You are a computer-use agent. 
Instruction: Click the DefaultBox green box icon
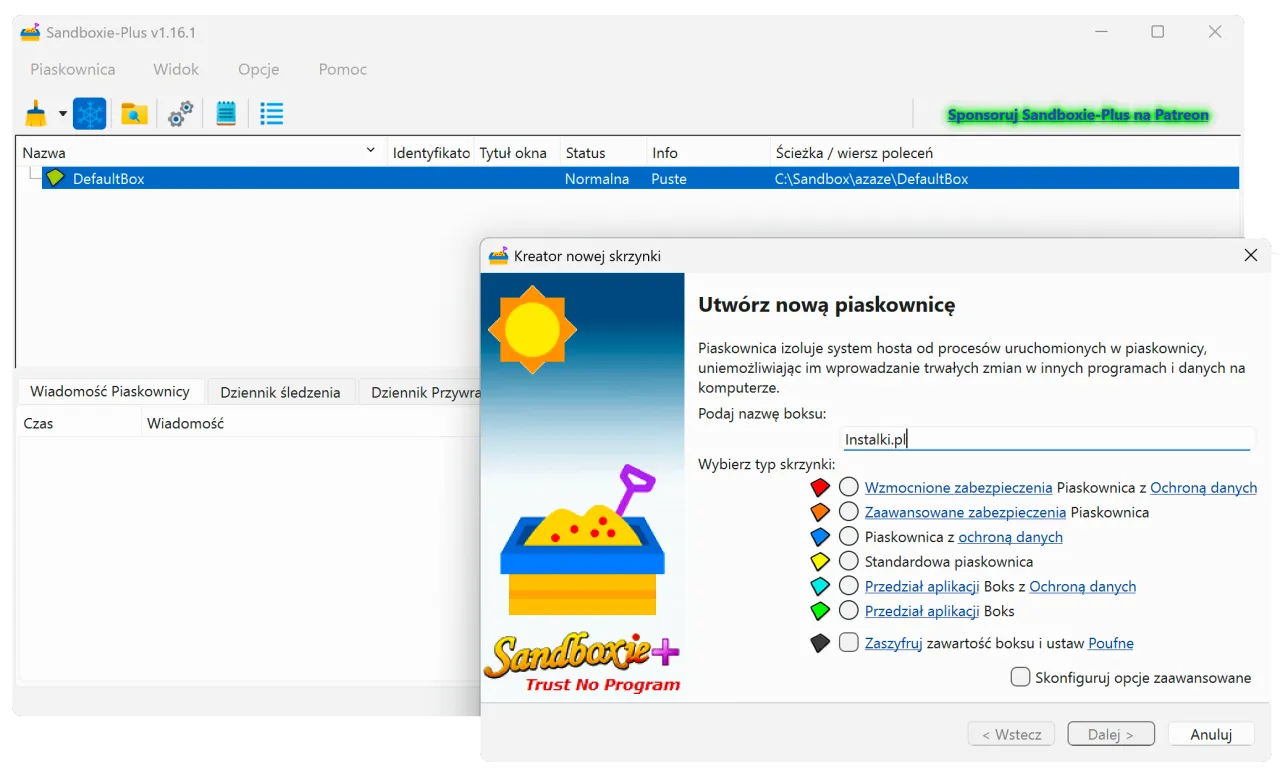(56, 178)
